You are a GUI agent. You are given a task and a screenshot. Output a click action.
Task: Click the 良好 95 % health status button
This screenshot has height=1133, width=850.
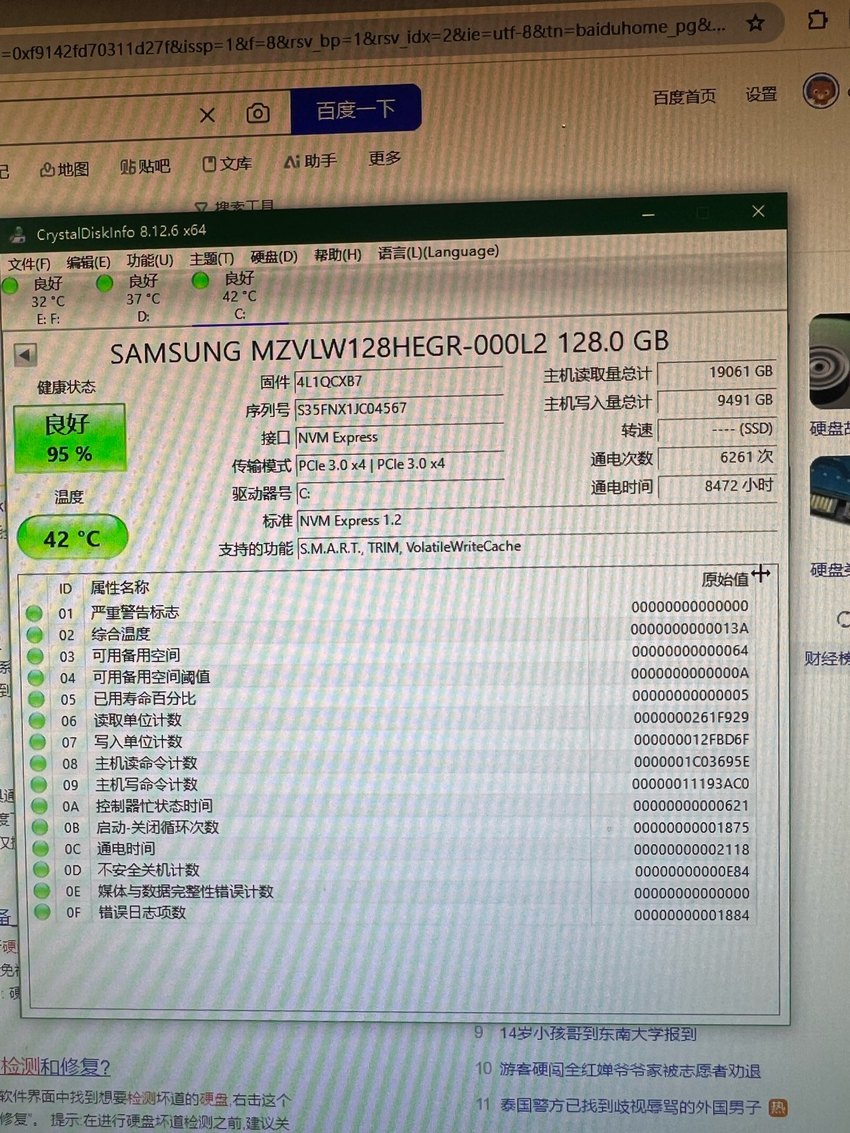click(69, 438)
